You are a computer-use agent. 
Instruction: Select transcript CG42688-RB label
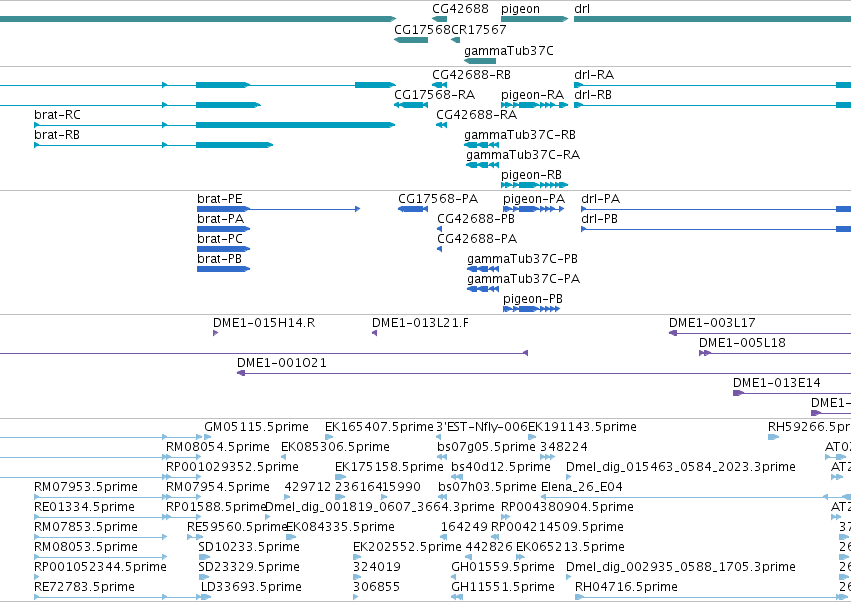[471, 75]
